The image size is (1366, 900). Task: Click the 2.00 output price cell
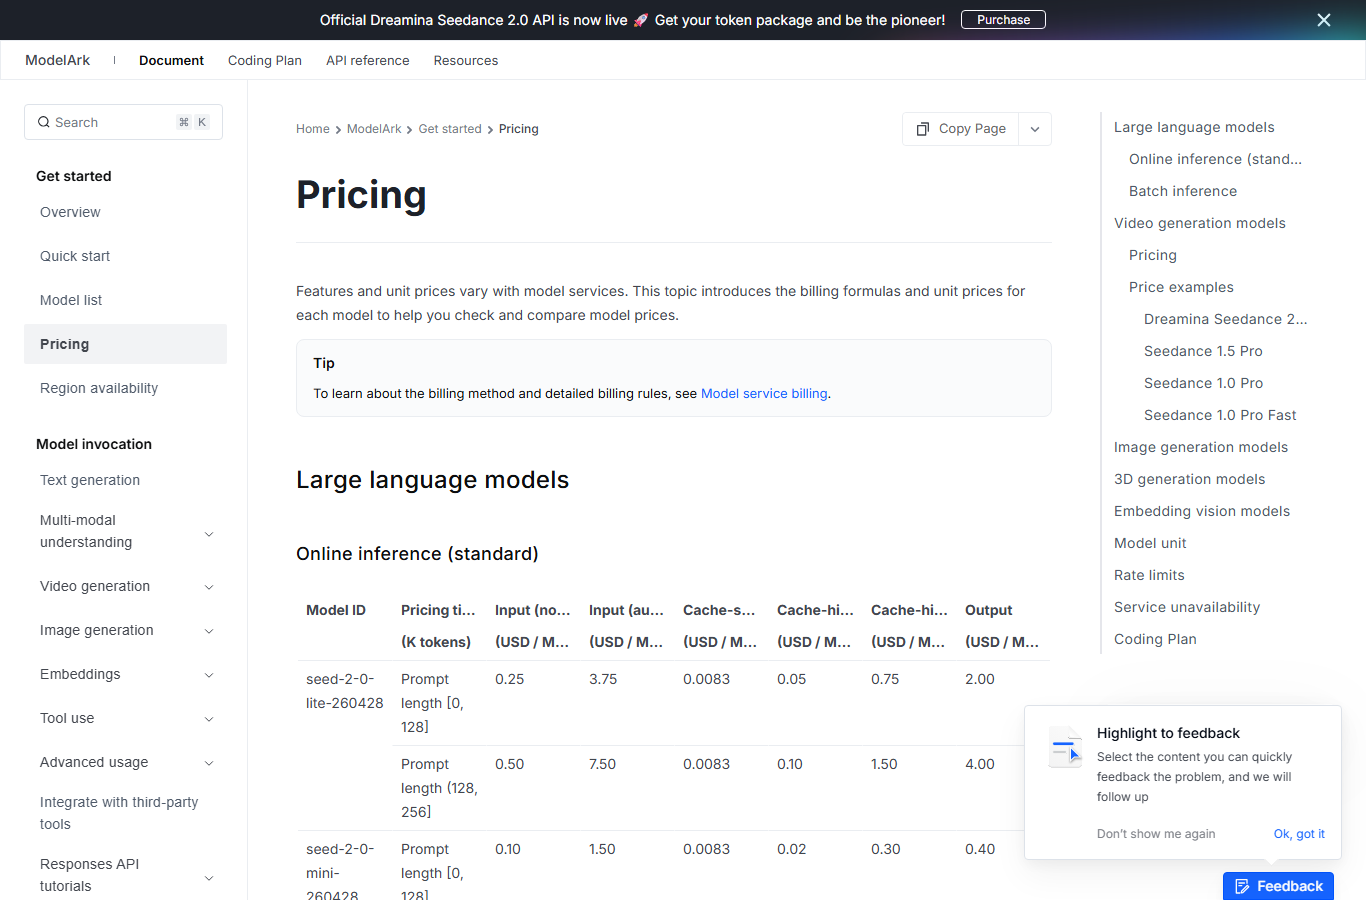(980, 679)
